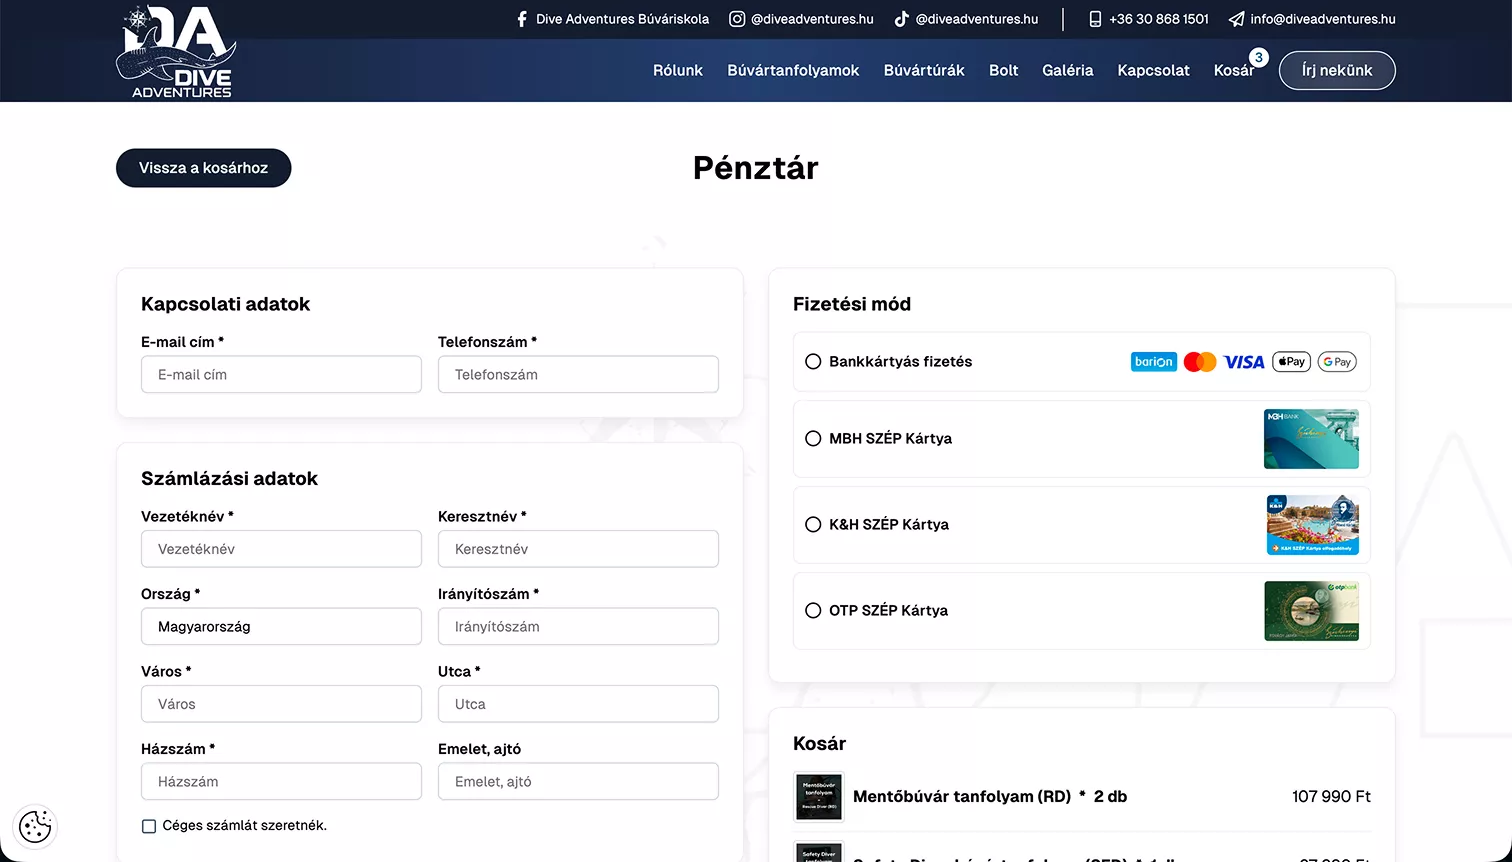The height and width of the screenshot is (862, 1512).
Task: Click the K&H SZÉP card image
Action: tap(1312, 525)
